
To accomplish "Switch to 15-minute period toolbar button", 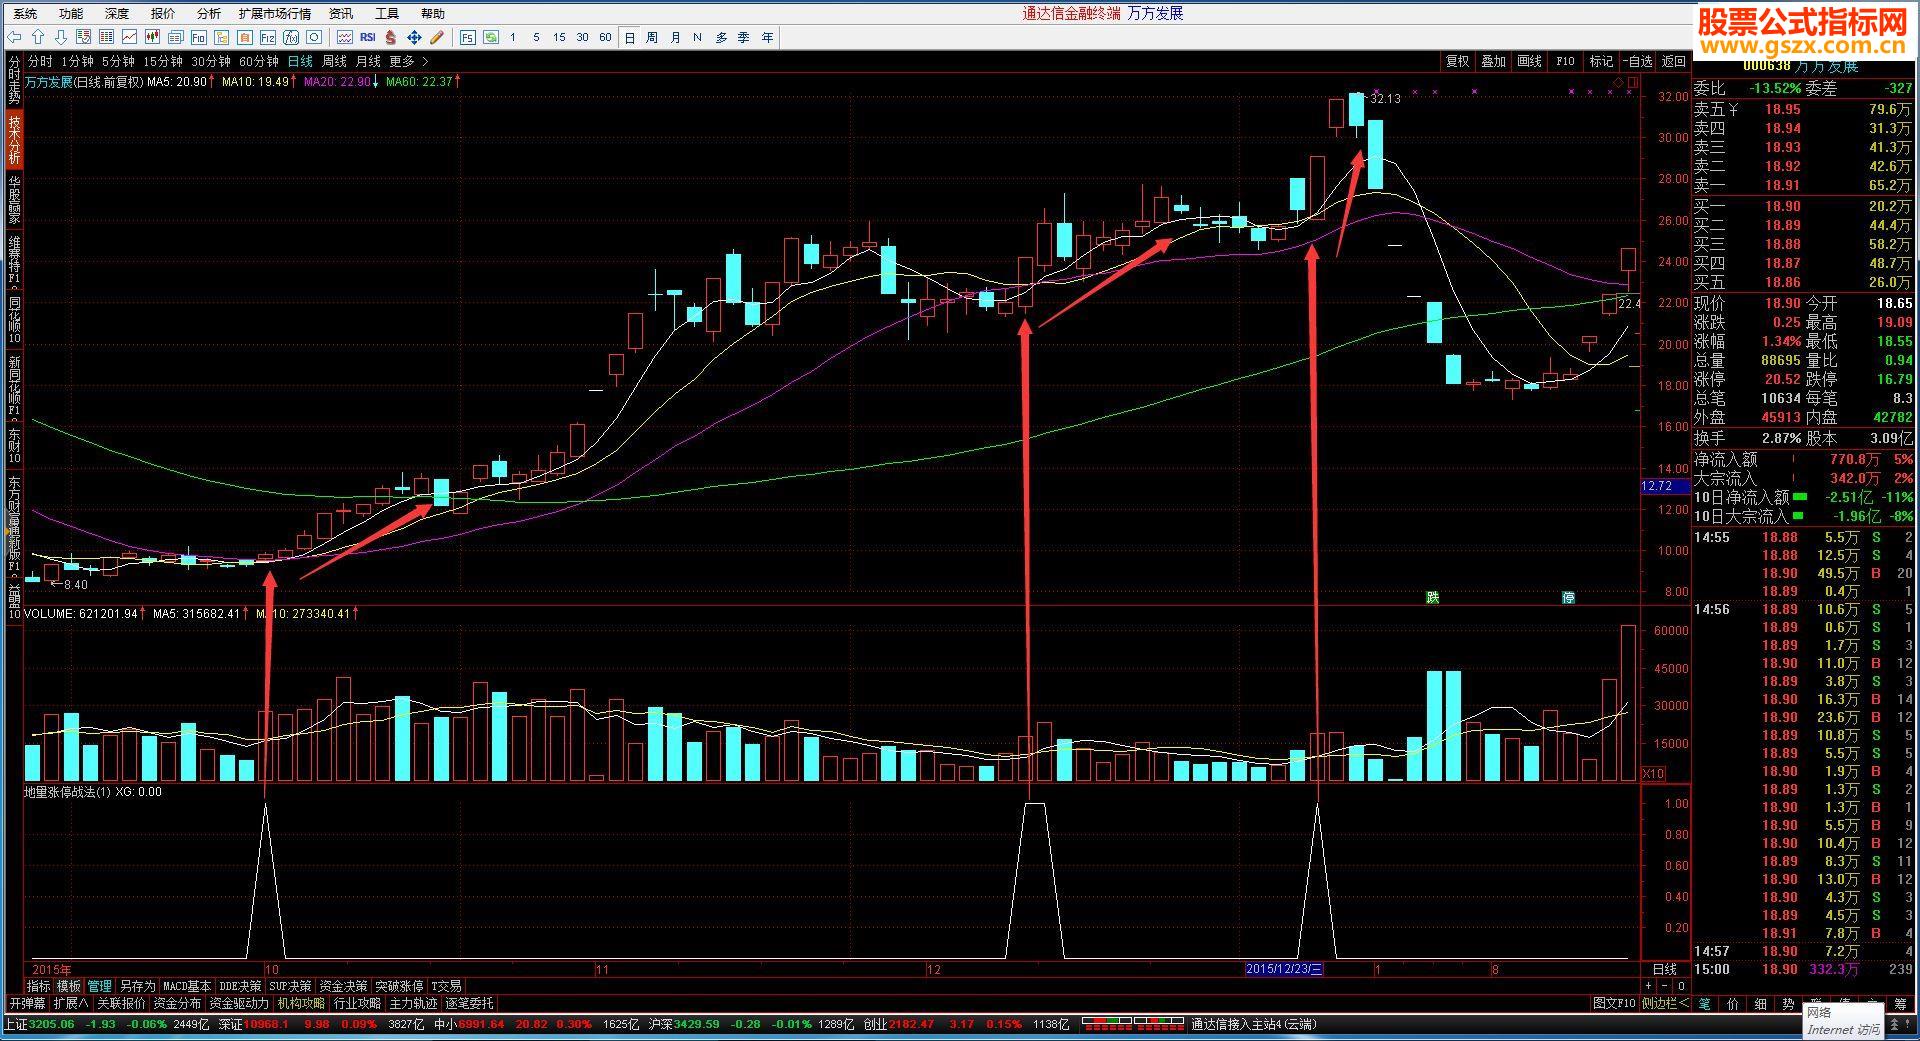I will [559, 37].
